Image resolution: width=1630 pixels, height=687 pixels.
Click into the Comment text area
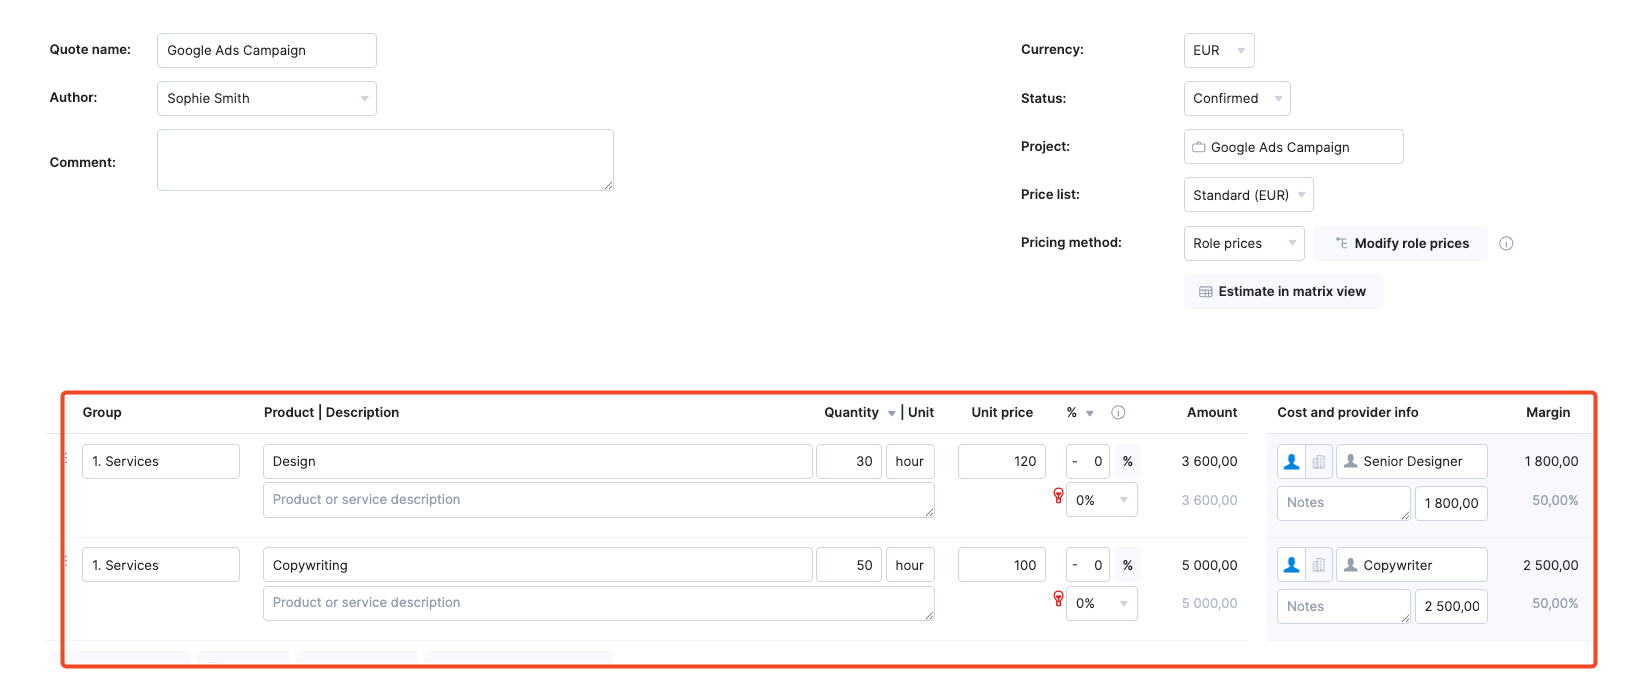385,160
